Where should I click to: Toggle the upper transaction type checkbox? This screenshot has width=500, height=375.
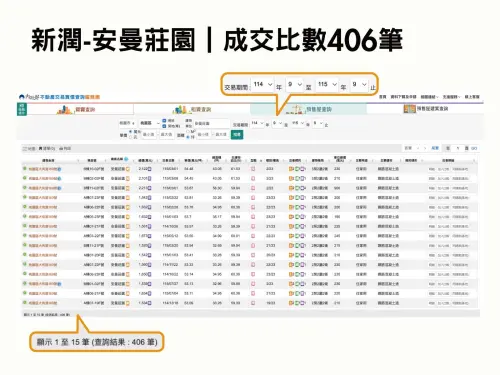click(x=164, y=121)
